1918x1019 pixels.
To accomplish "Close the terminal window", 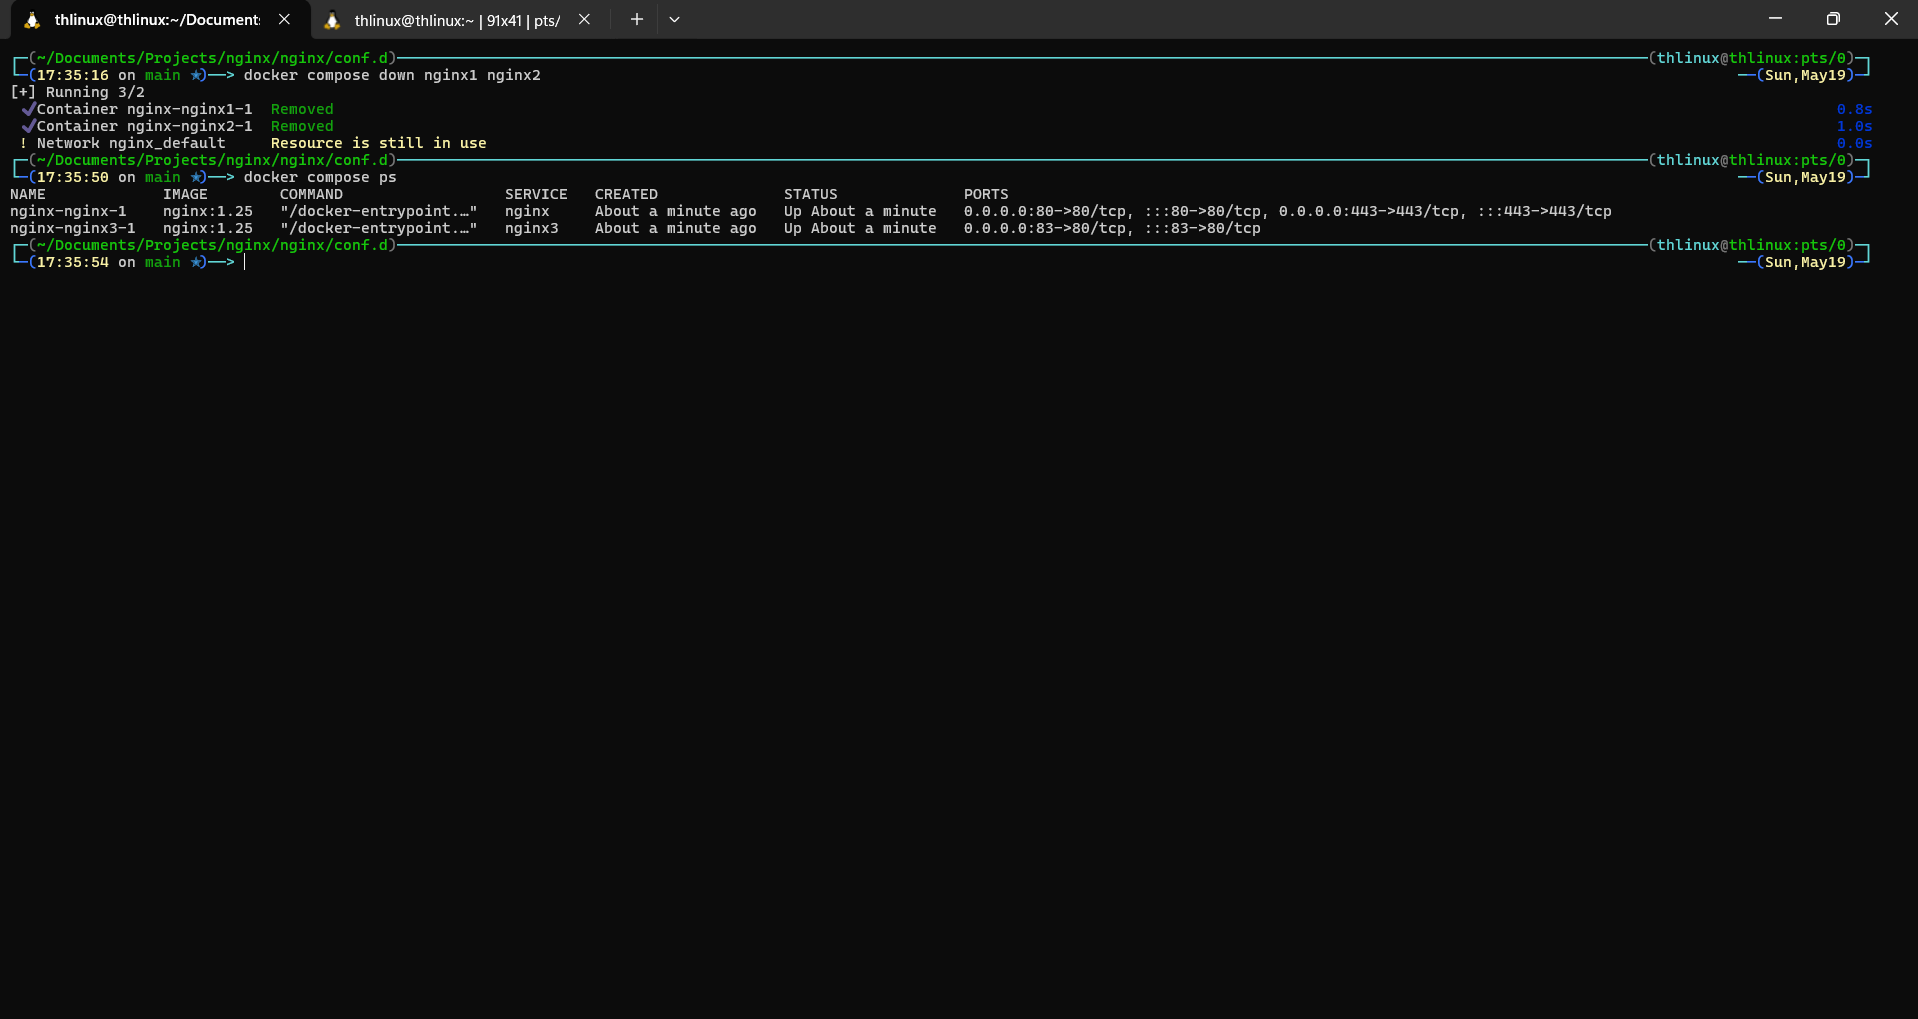I will tap(1890, 19).
